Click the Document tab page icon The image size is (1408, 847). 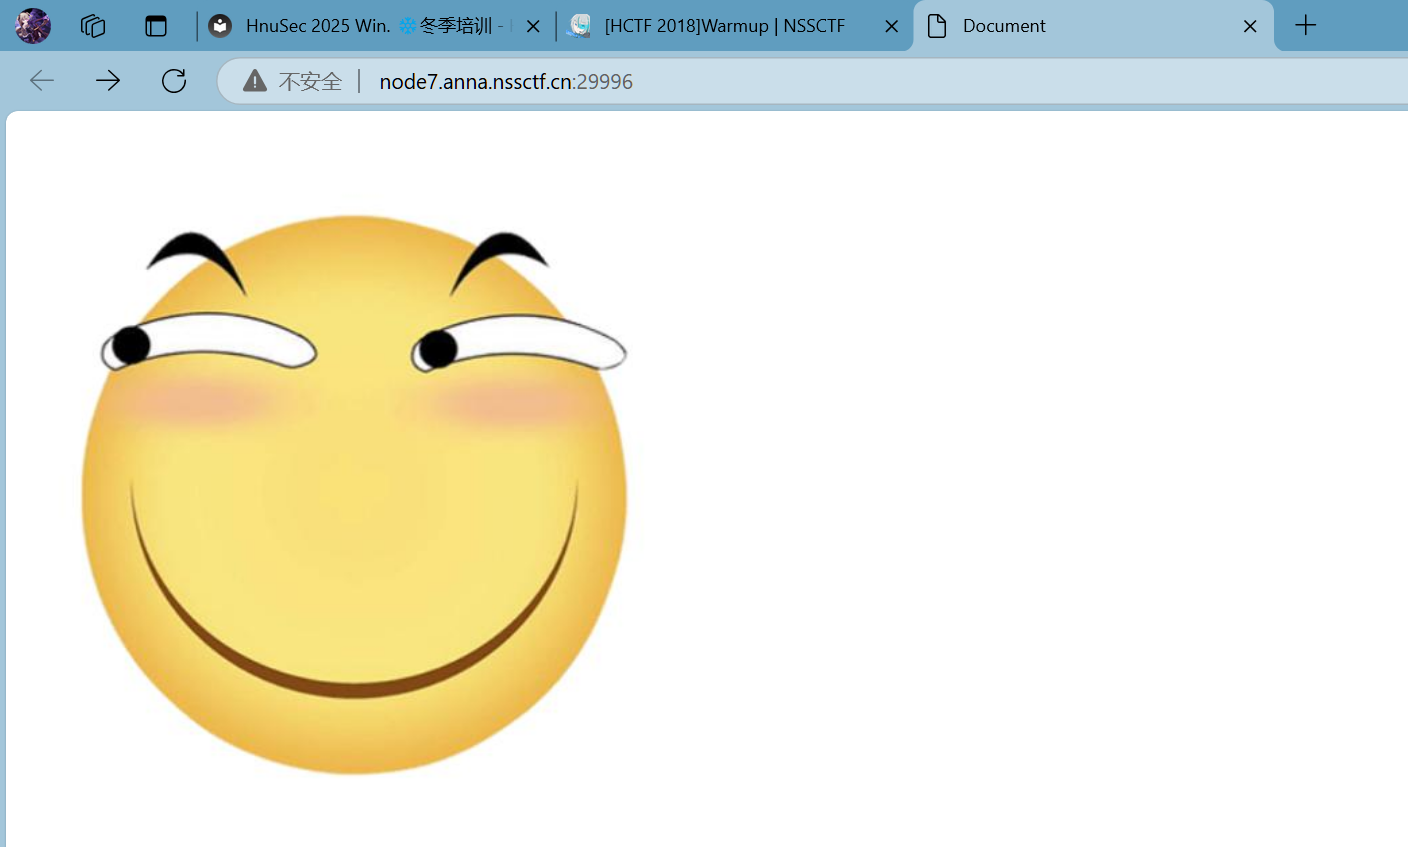[937, 26]
